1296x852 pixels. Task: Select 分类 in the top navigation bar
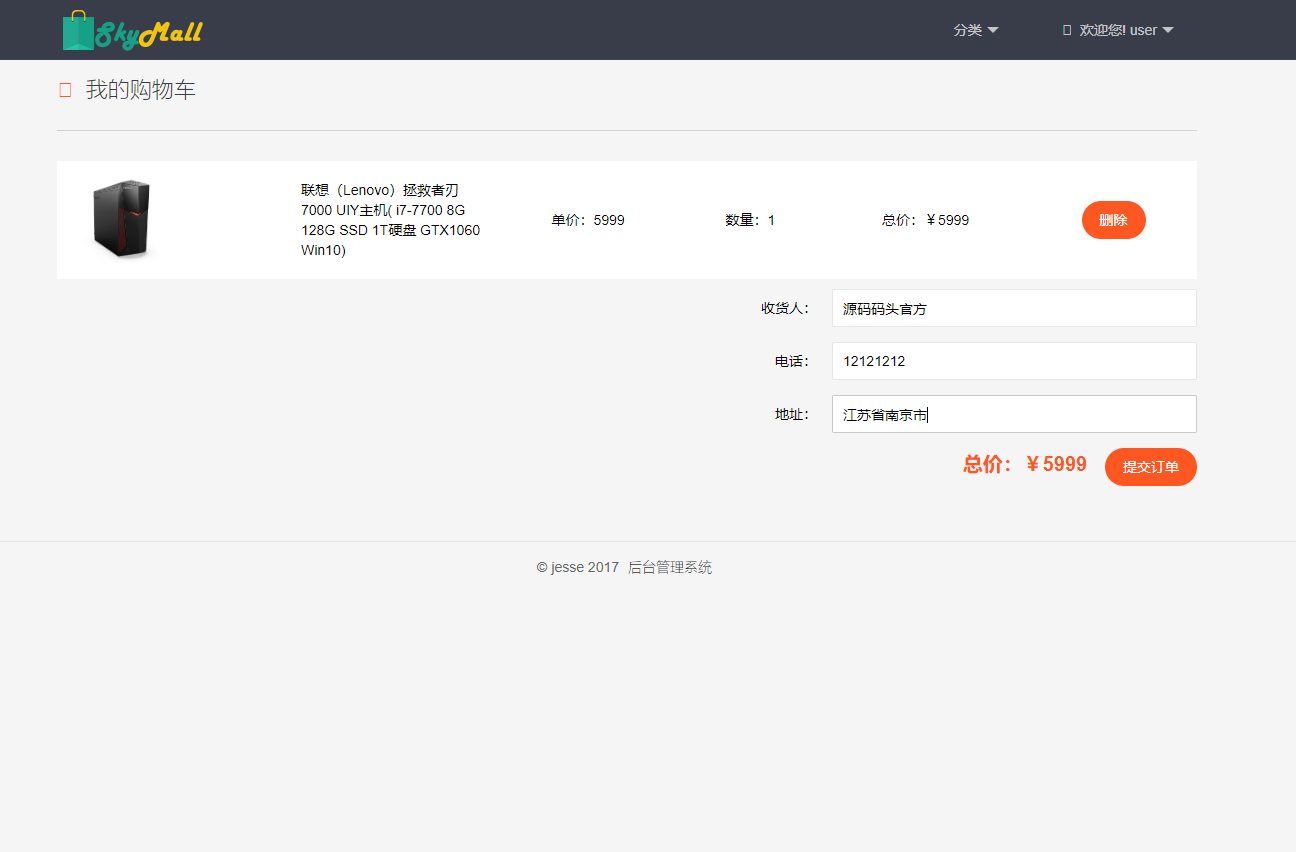[968, 29]
